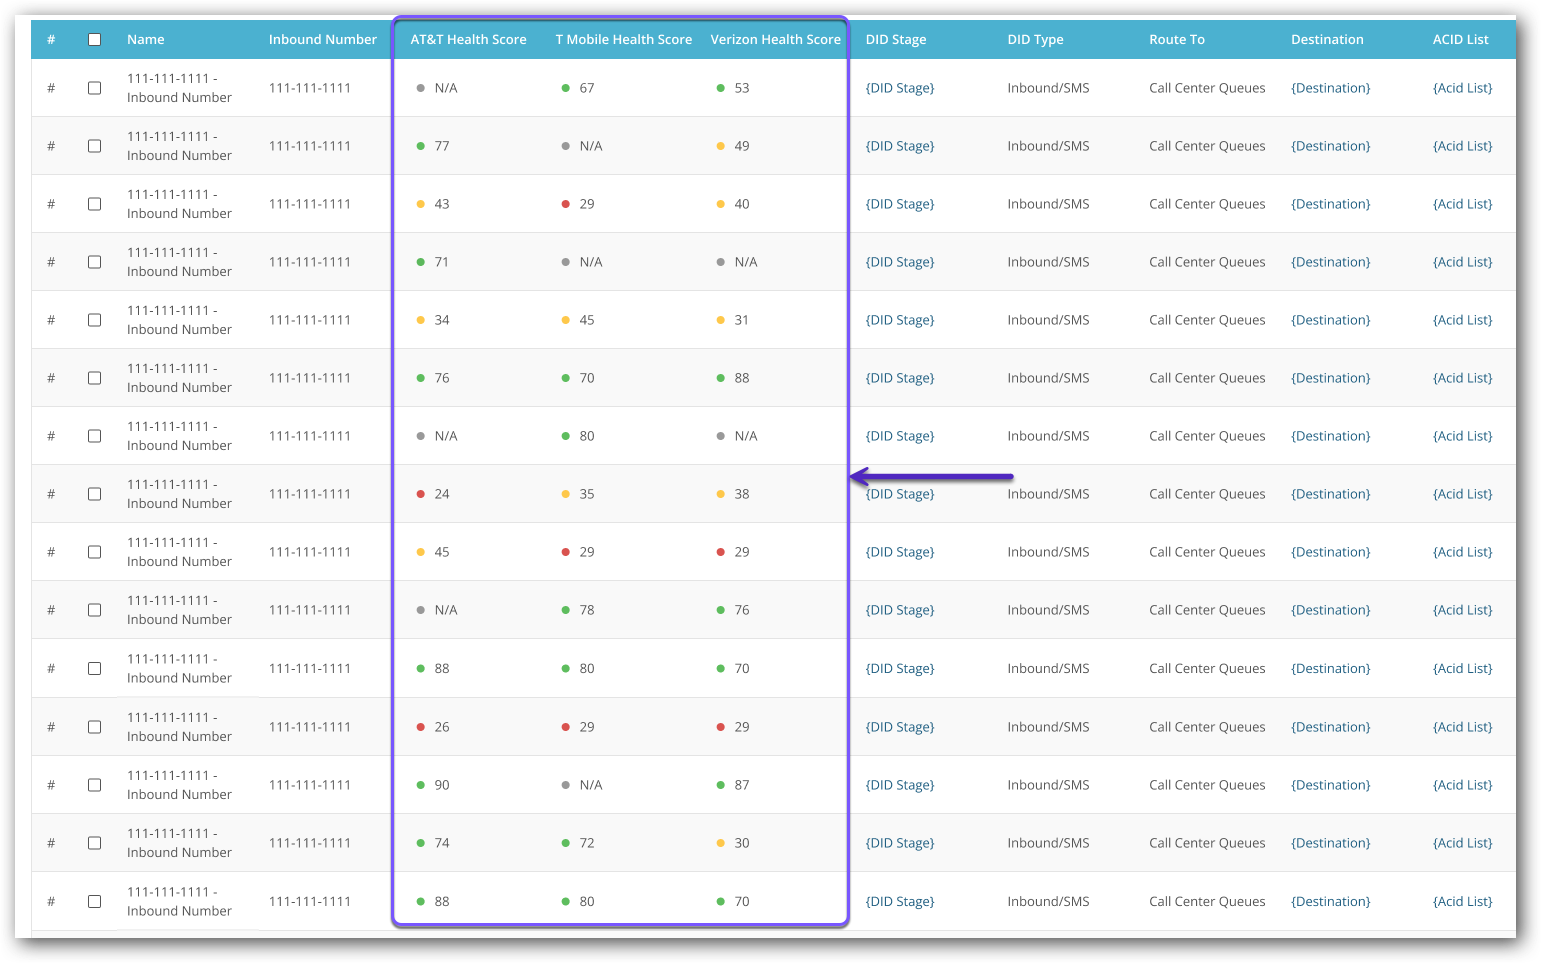Screen dimensions: 1541x963
Task: Click the green dot beside Verizon score 53
Action: (x=720, y=88)
